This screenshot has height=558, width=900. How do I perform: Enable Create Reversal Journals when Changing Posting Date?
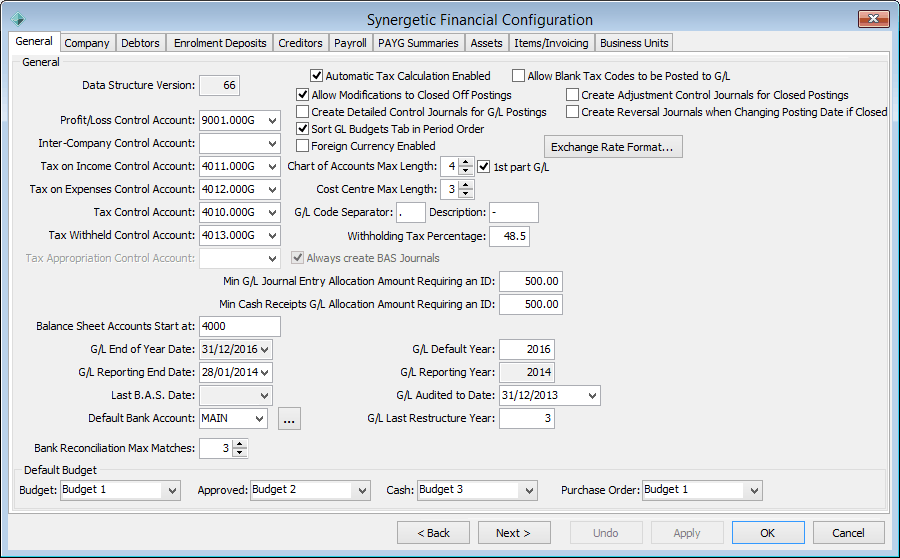[572, 112]
